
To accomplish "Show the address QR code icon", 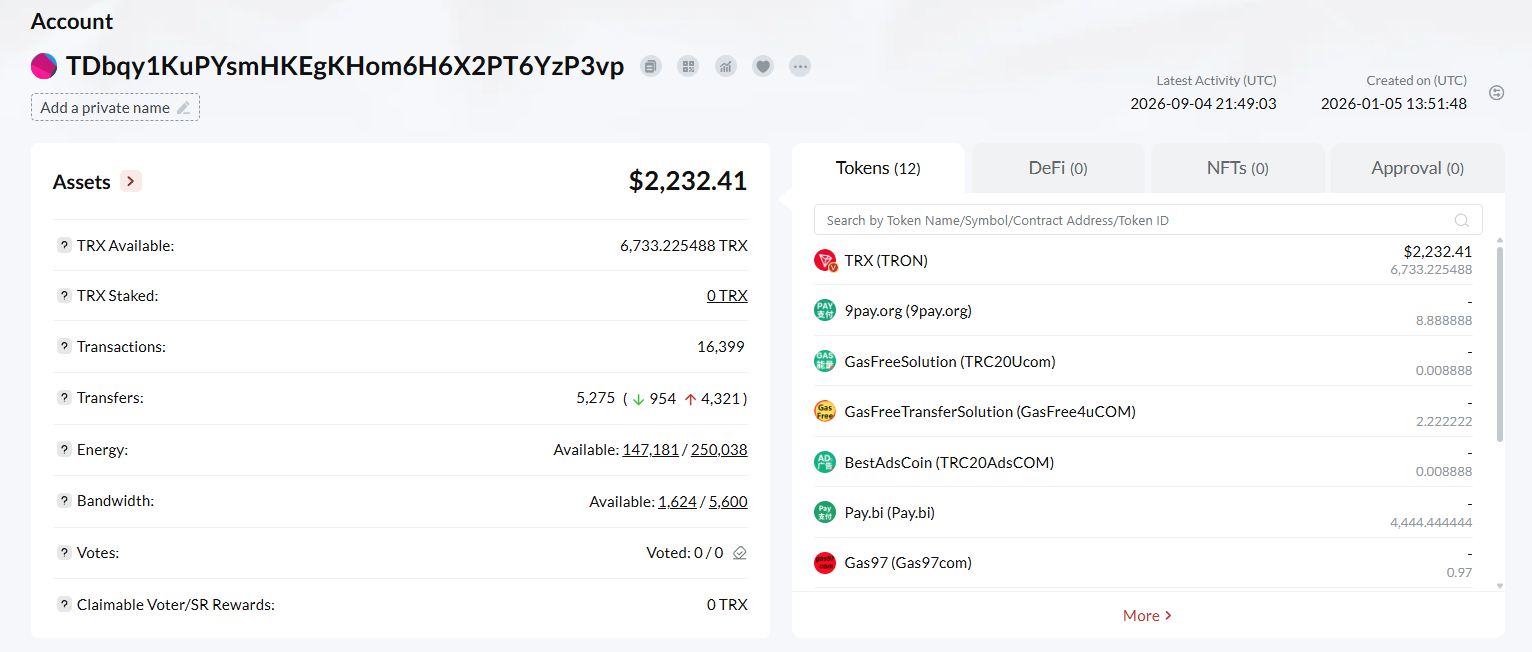I will click(x=688, y=67).
